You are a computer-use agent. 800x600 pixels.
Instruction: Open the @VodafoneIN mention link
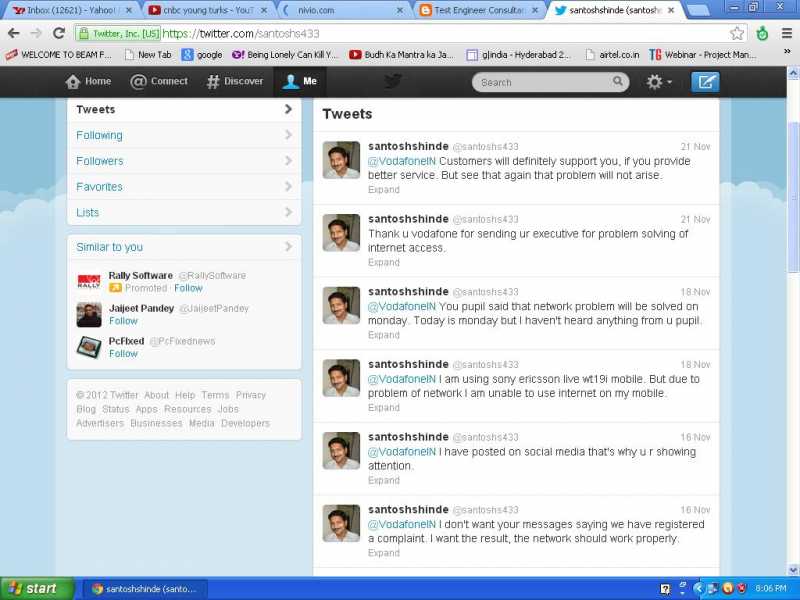406,160
